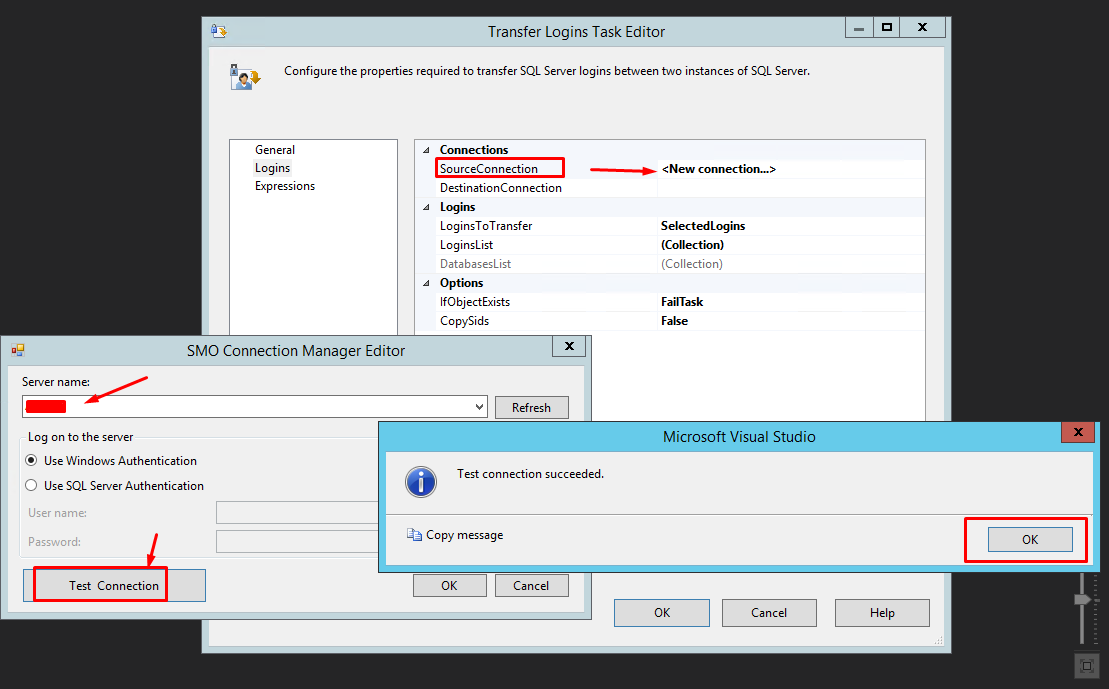The image size is (1109, 689).
Task: Switch to the Expressions page
Action: point(284,186)
